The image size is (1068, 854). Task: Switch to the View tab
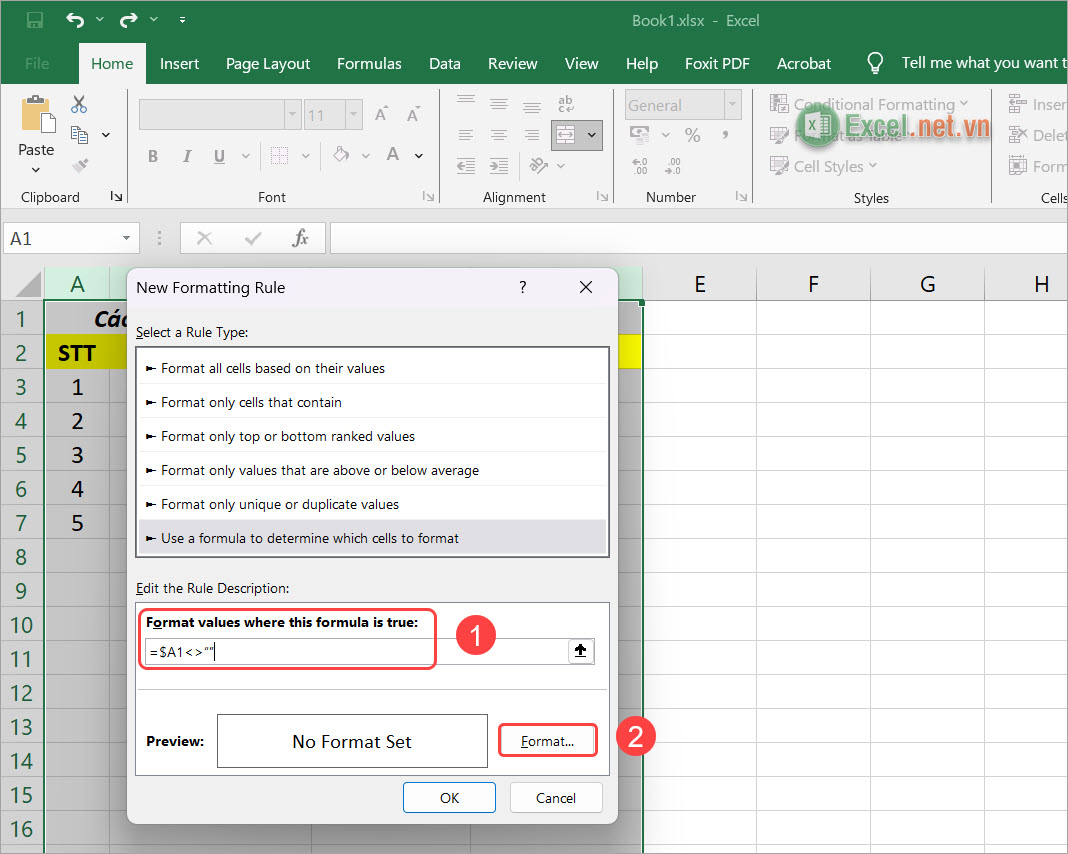(x=582, y=63)
